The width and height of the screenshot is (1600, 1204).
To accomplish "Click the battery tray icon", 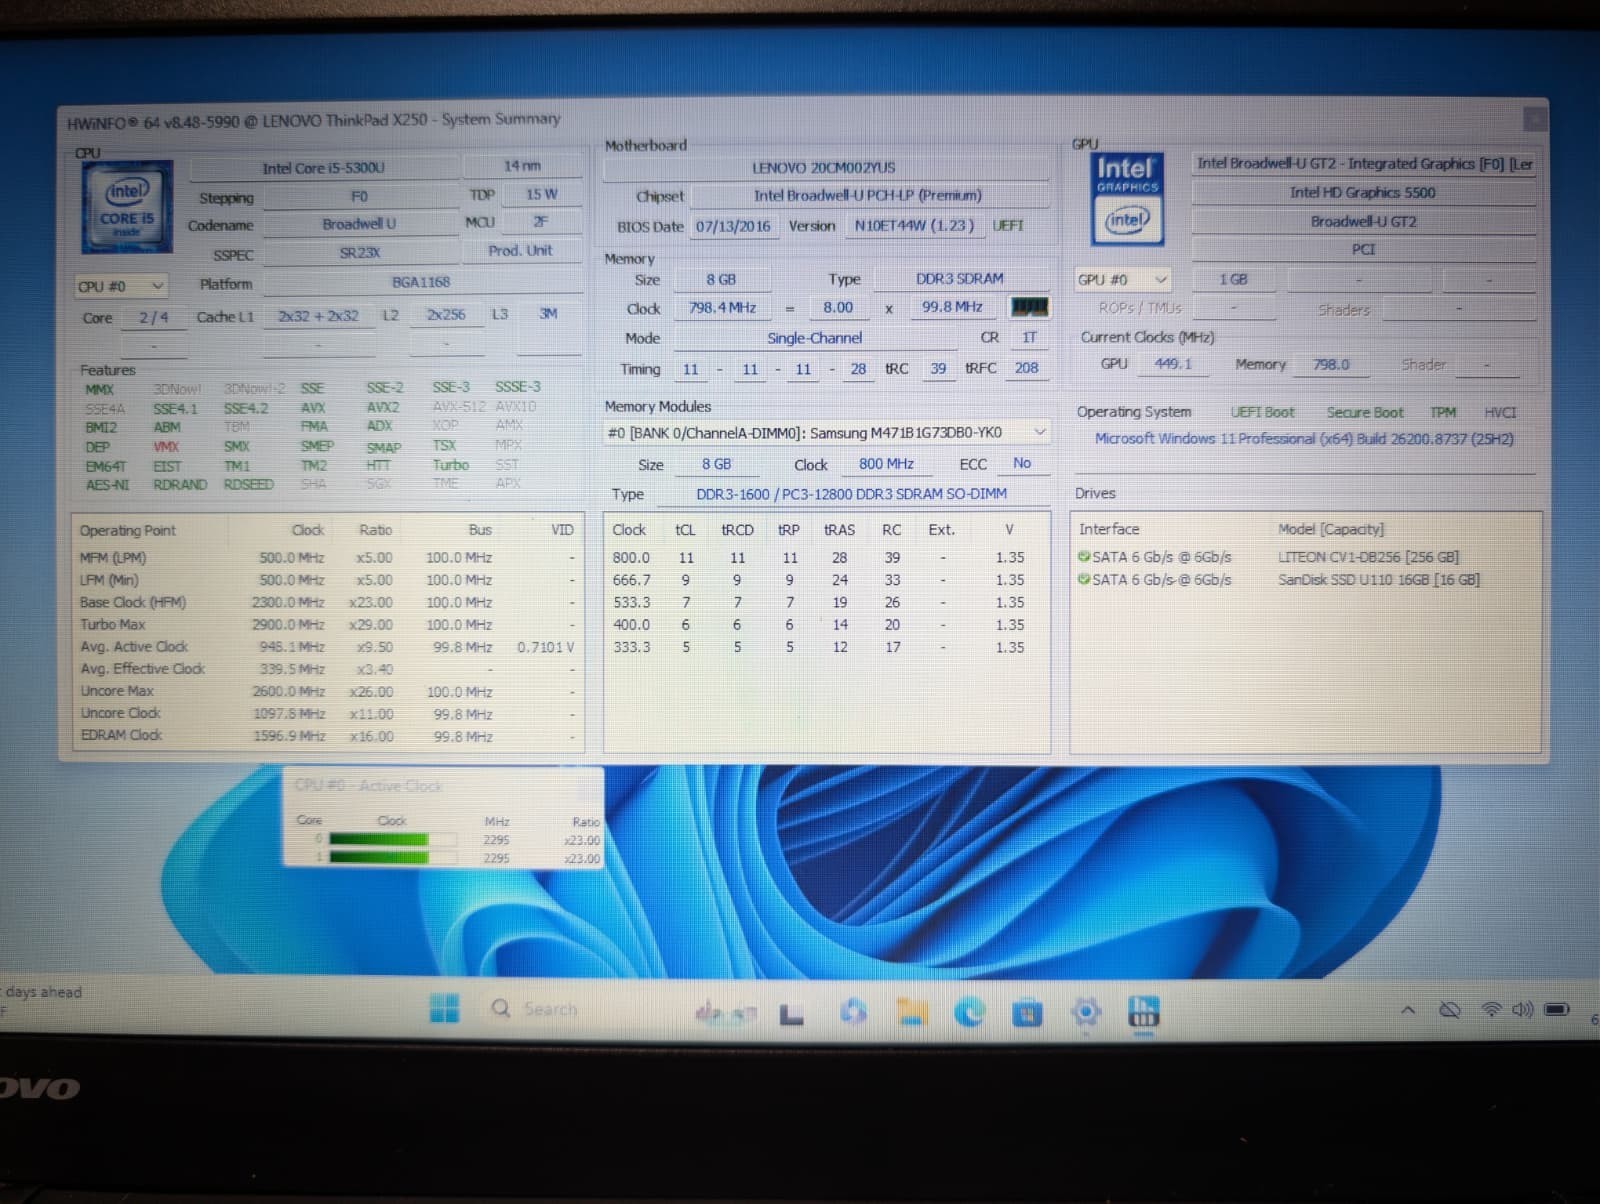I will point(1557,1010).
